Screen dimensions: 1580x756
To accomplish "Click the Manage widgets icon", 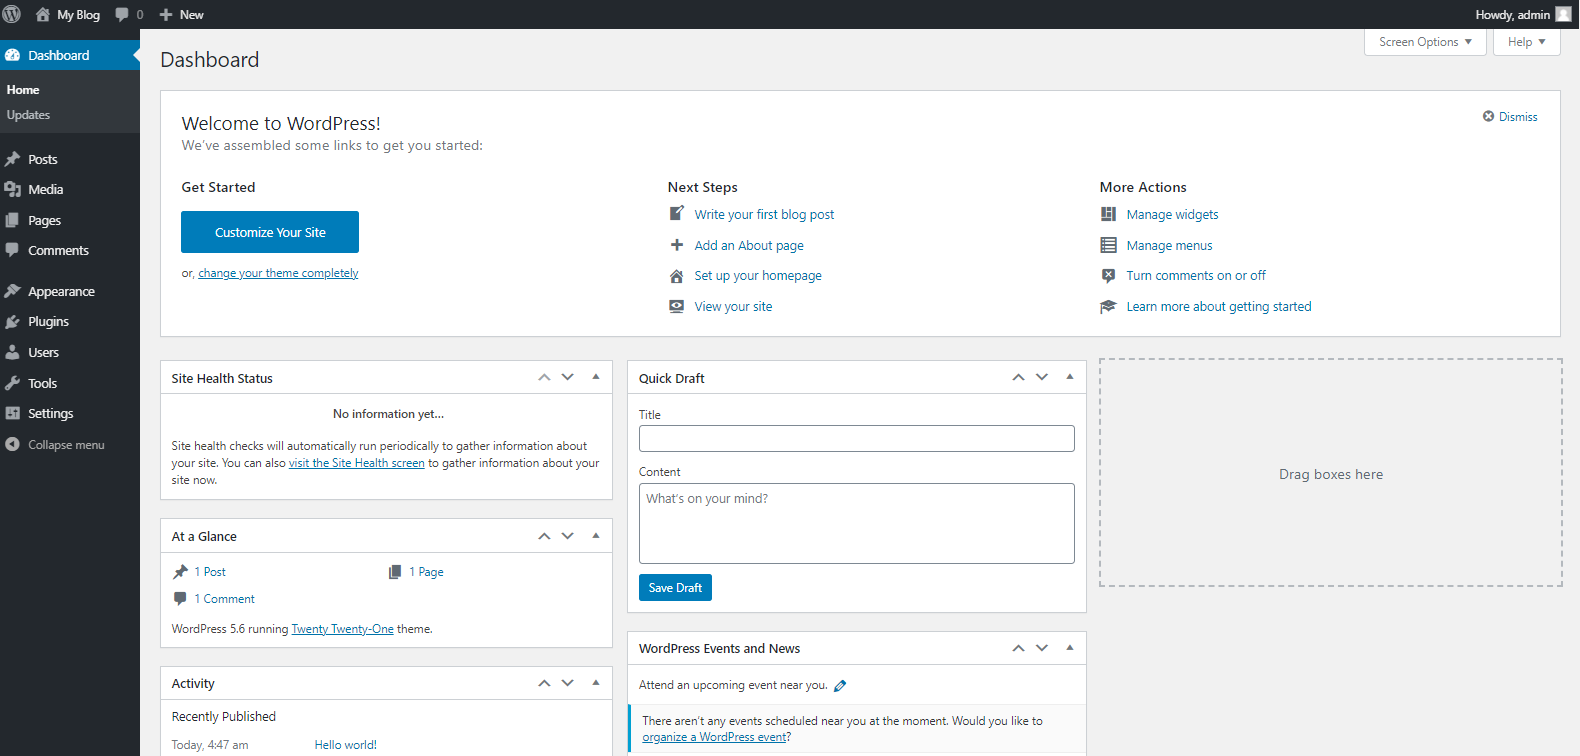I will pos(1108,214).
